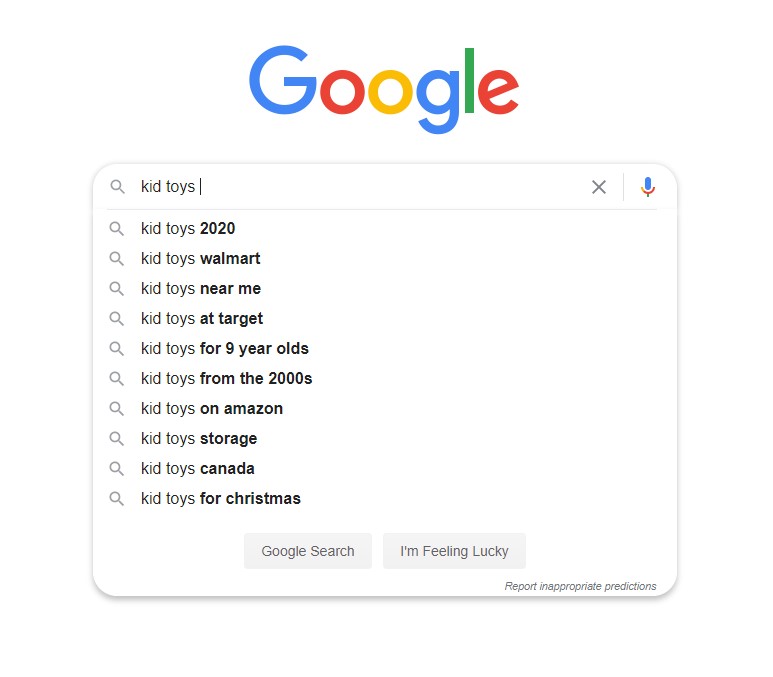The image size is (773, 677).
Task: Open the "Report inappropriate predictions" link
Action: (580, 586)
